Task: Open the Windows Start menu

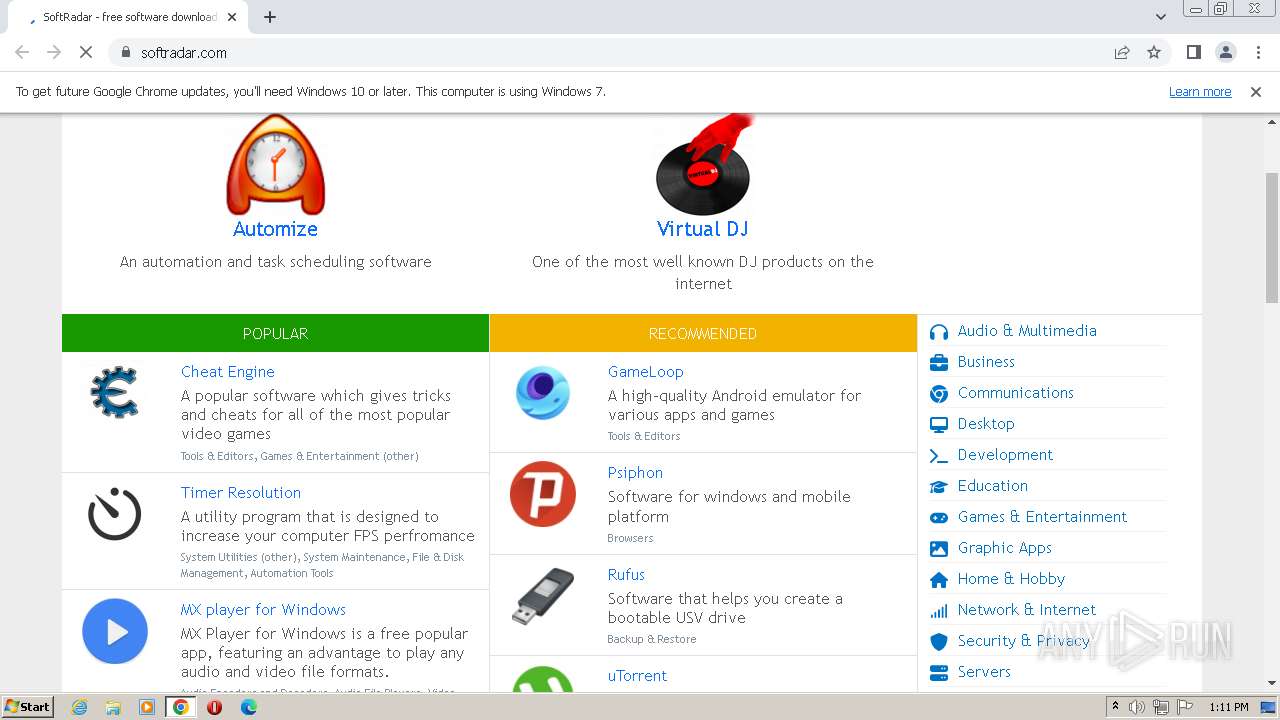Action: tap(28, 706)
